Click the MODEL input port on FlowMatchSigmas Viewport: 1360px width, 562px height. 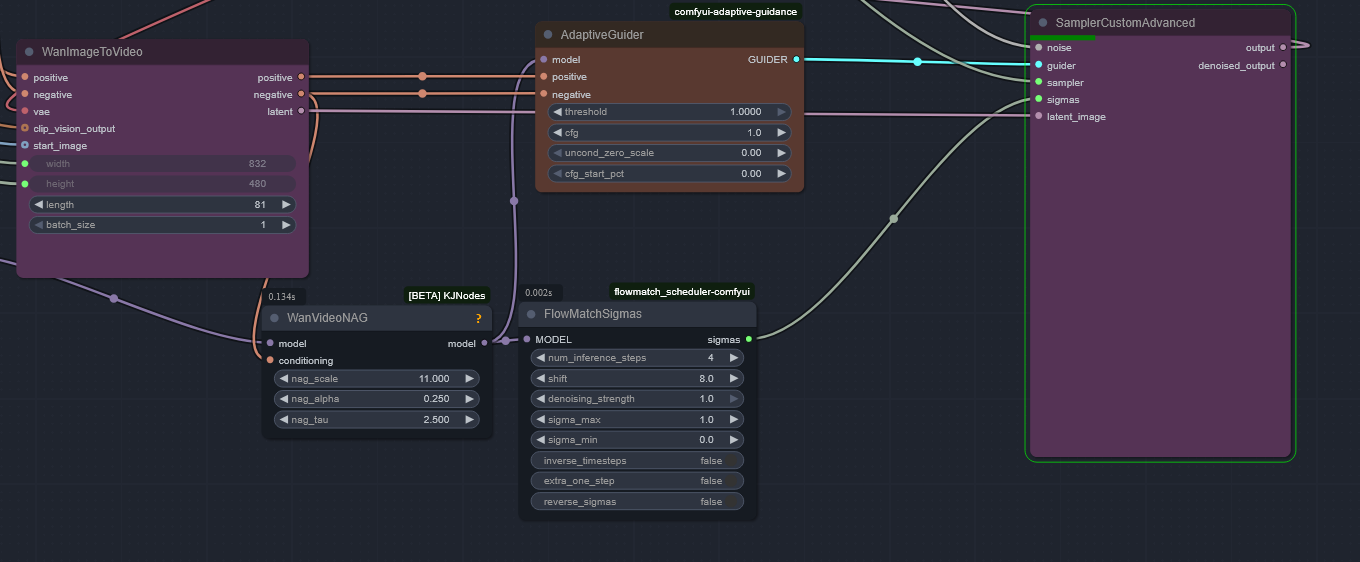click(527, 339)
